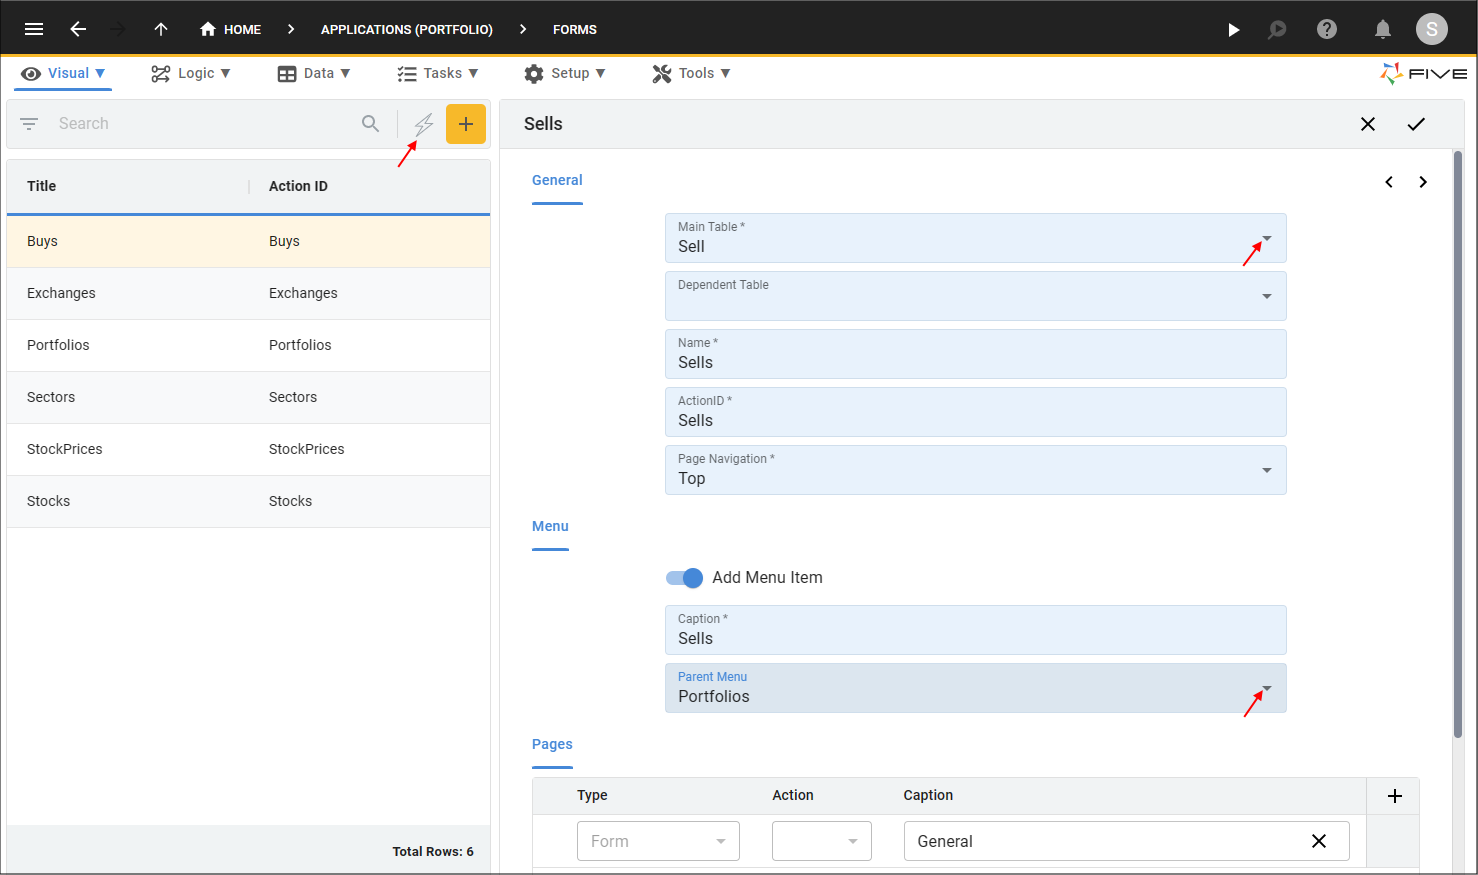Add a new page with plus icon
This screenshot has width=1478, height=875.
pyautogui.click(x=1395, y=796)
